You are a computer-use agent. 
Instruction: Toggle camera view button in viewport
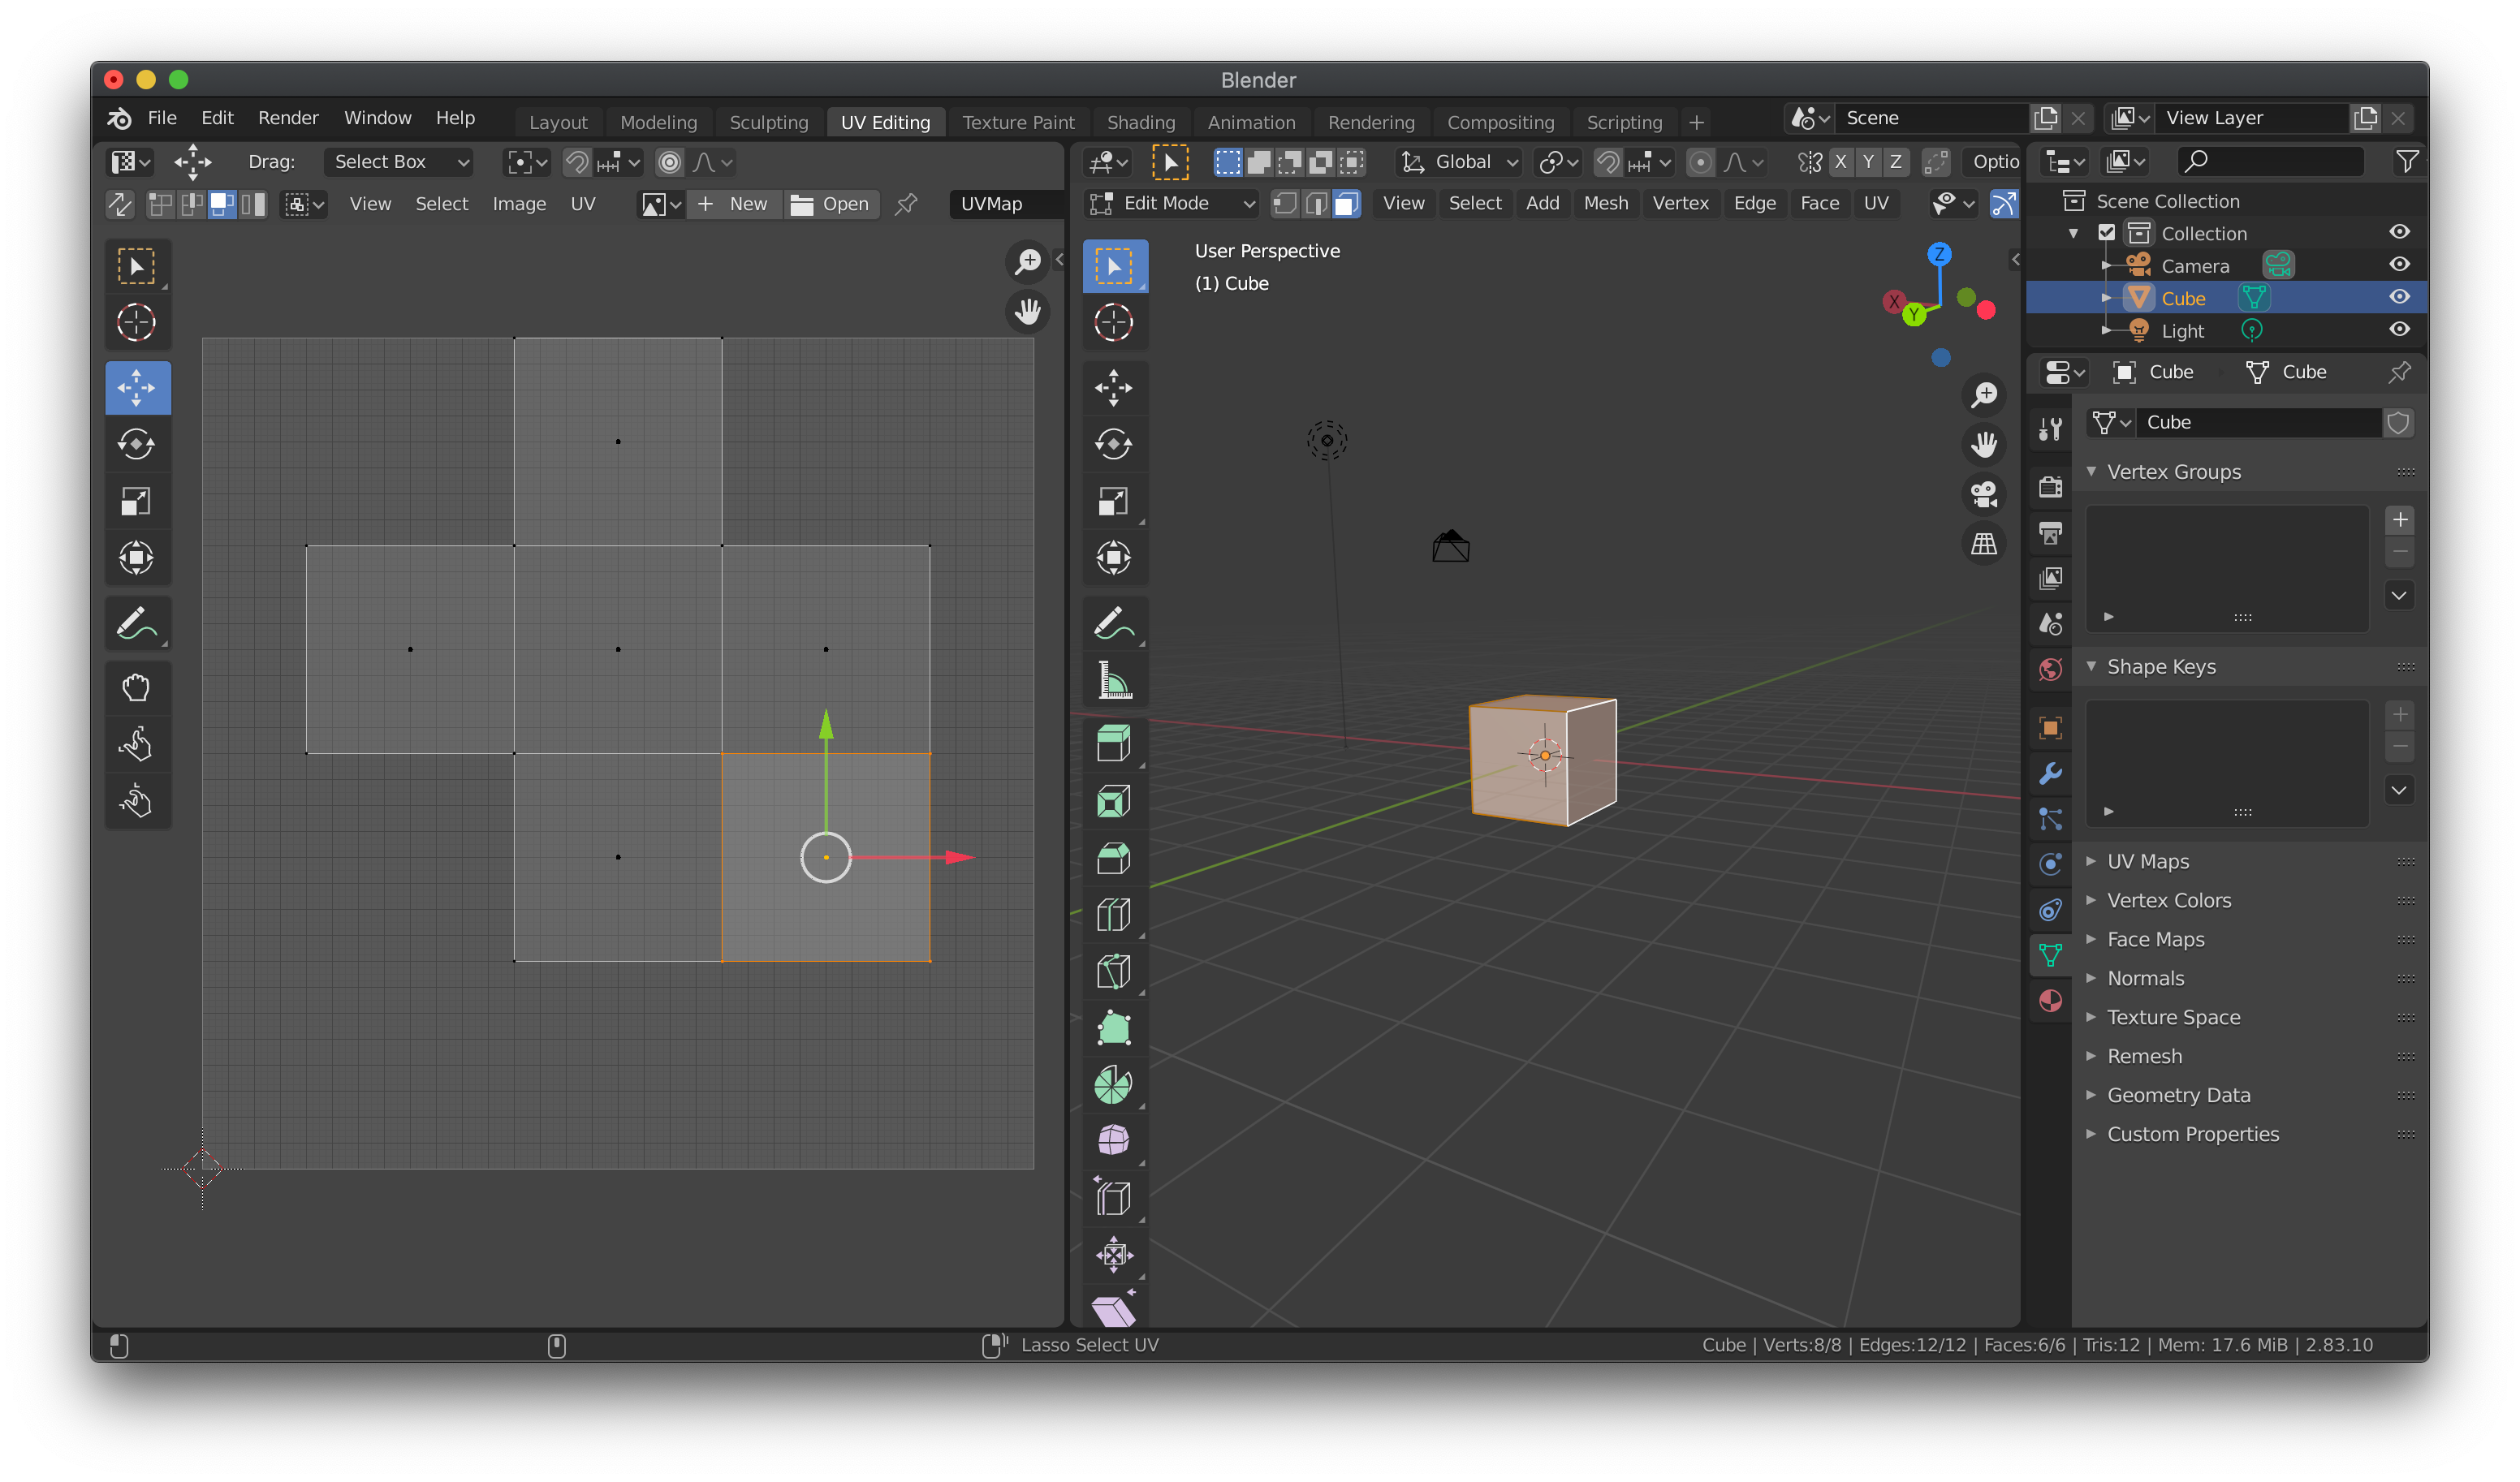[1984, 494]
